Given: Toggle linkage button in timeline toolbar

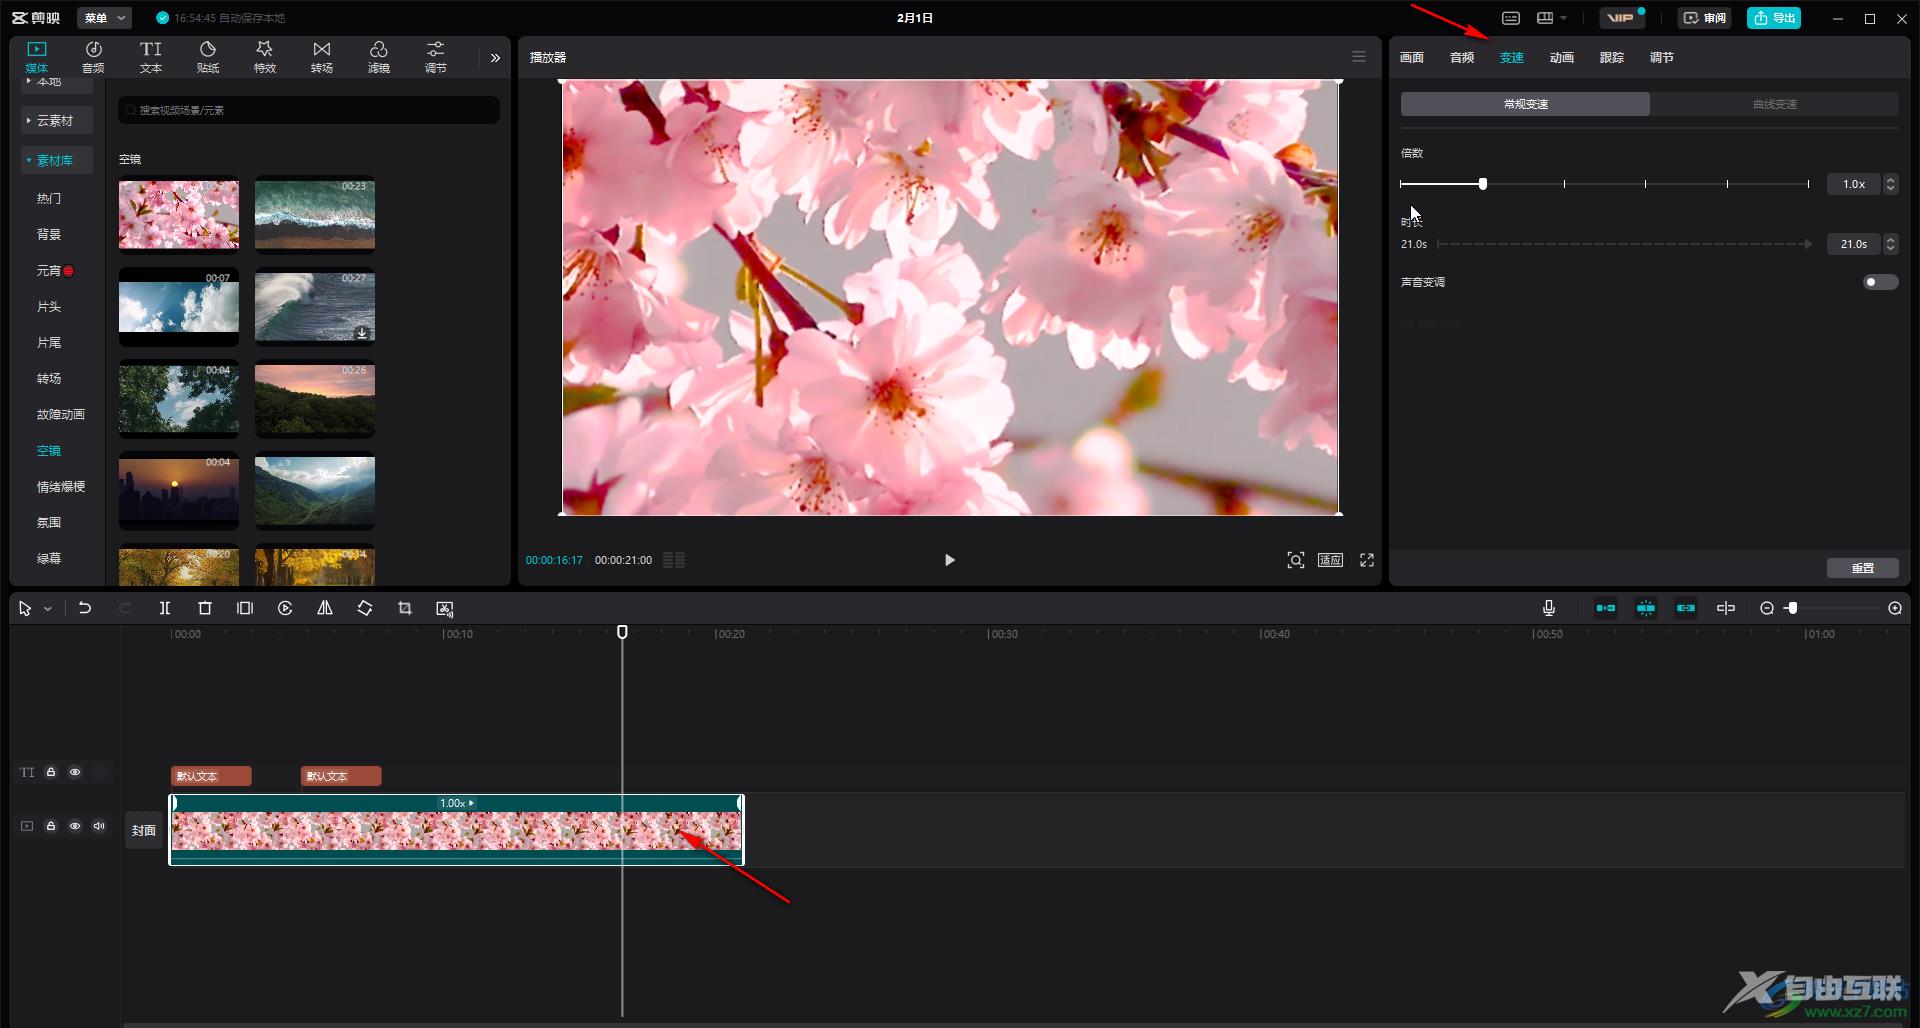Looking at the screenshot, I should tap(1686, 608).
